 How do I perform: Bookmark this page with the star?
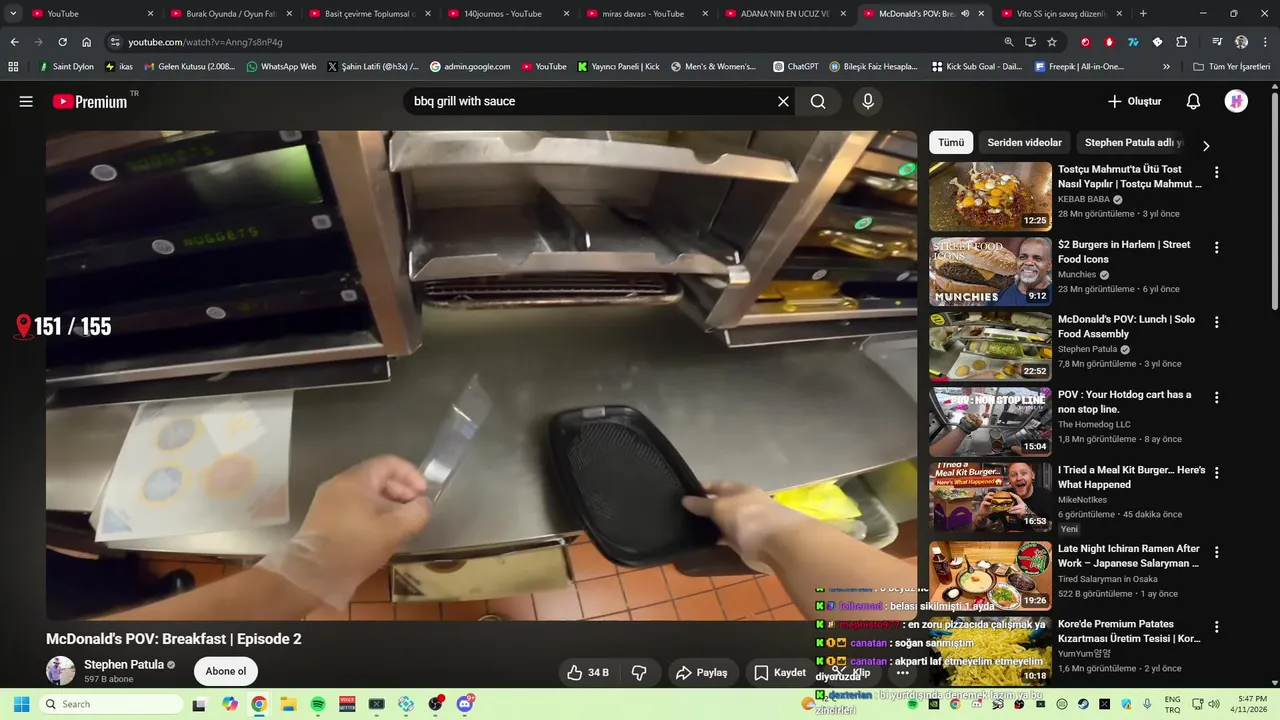pyautogui.click(x=1052, y=42)
